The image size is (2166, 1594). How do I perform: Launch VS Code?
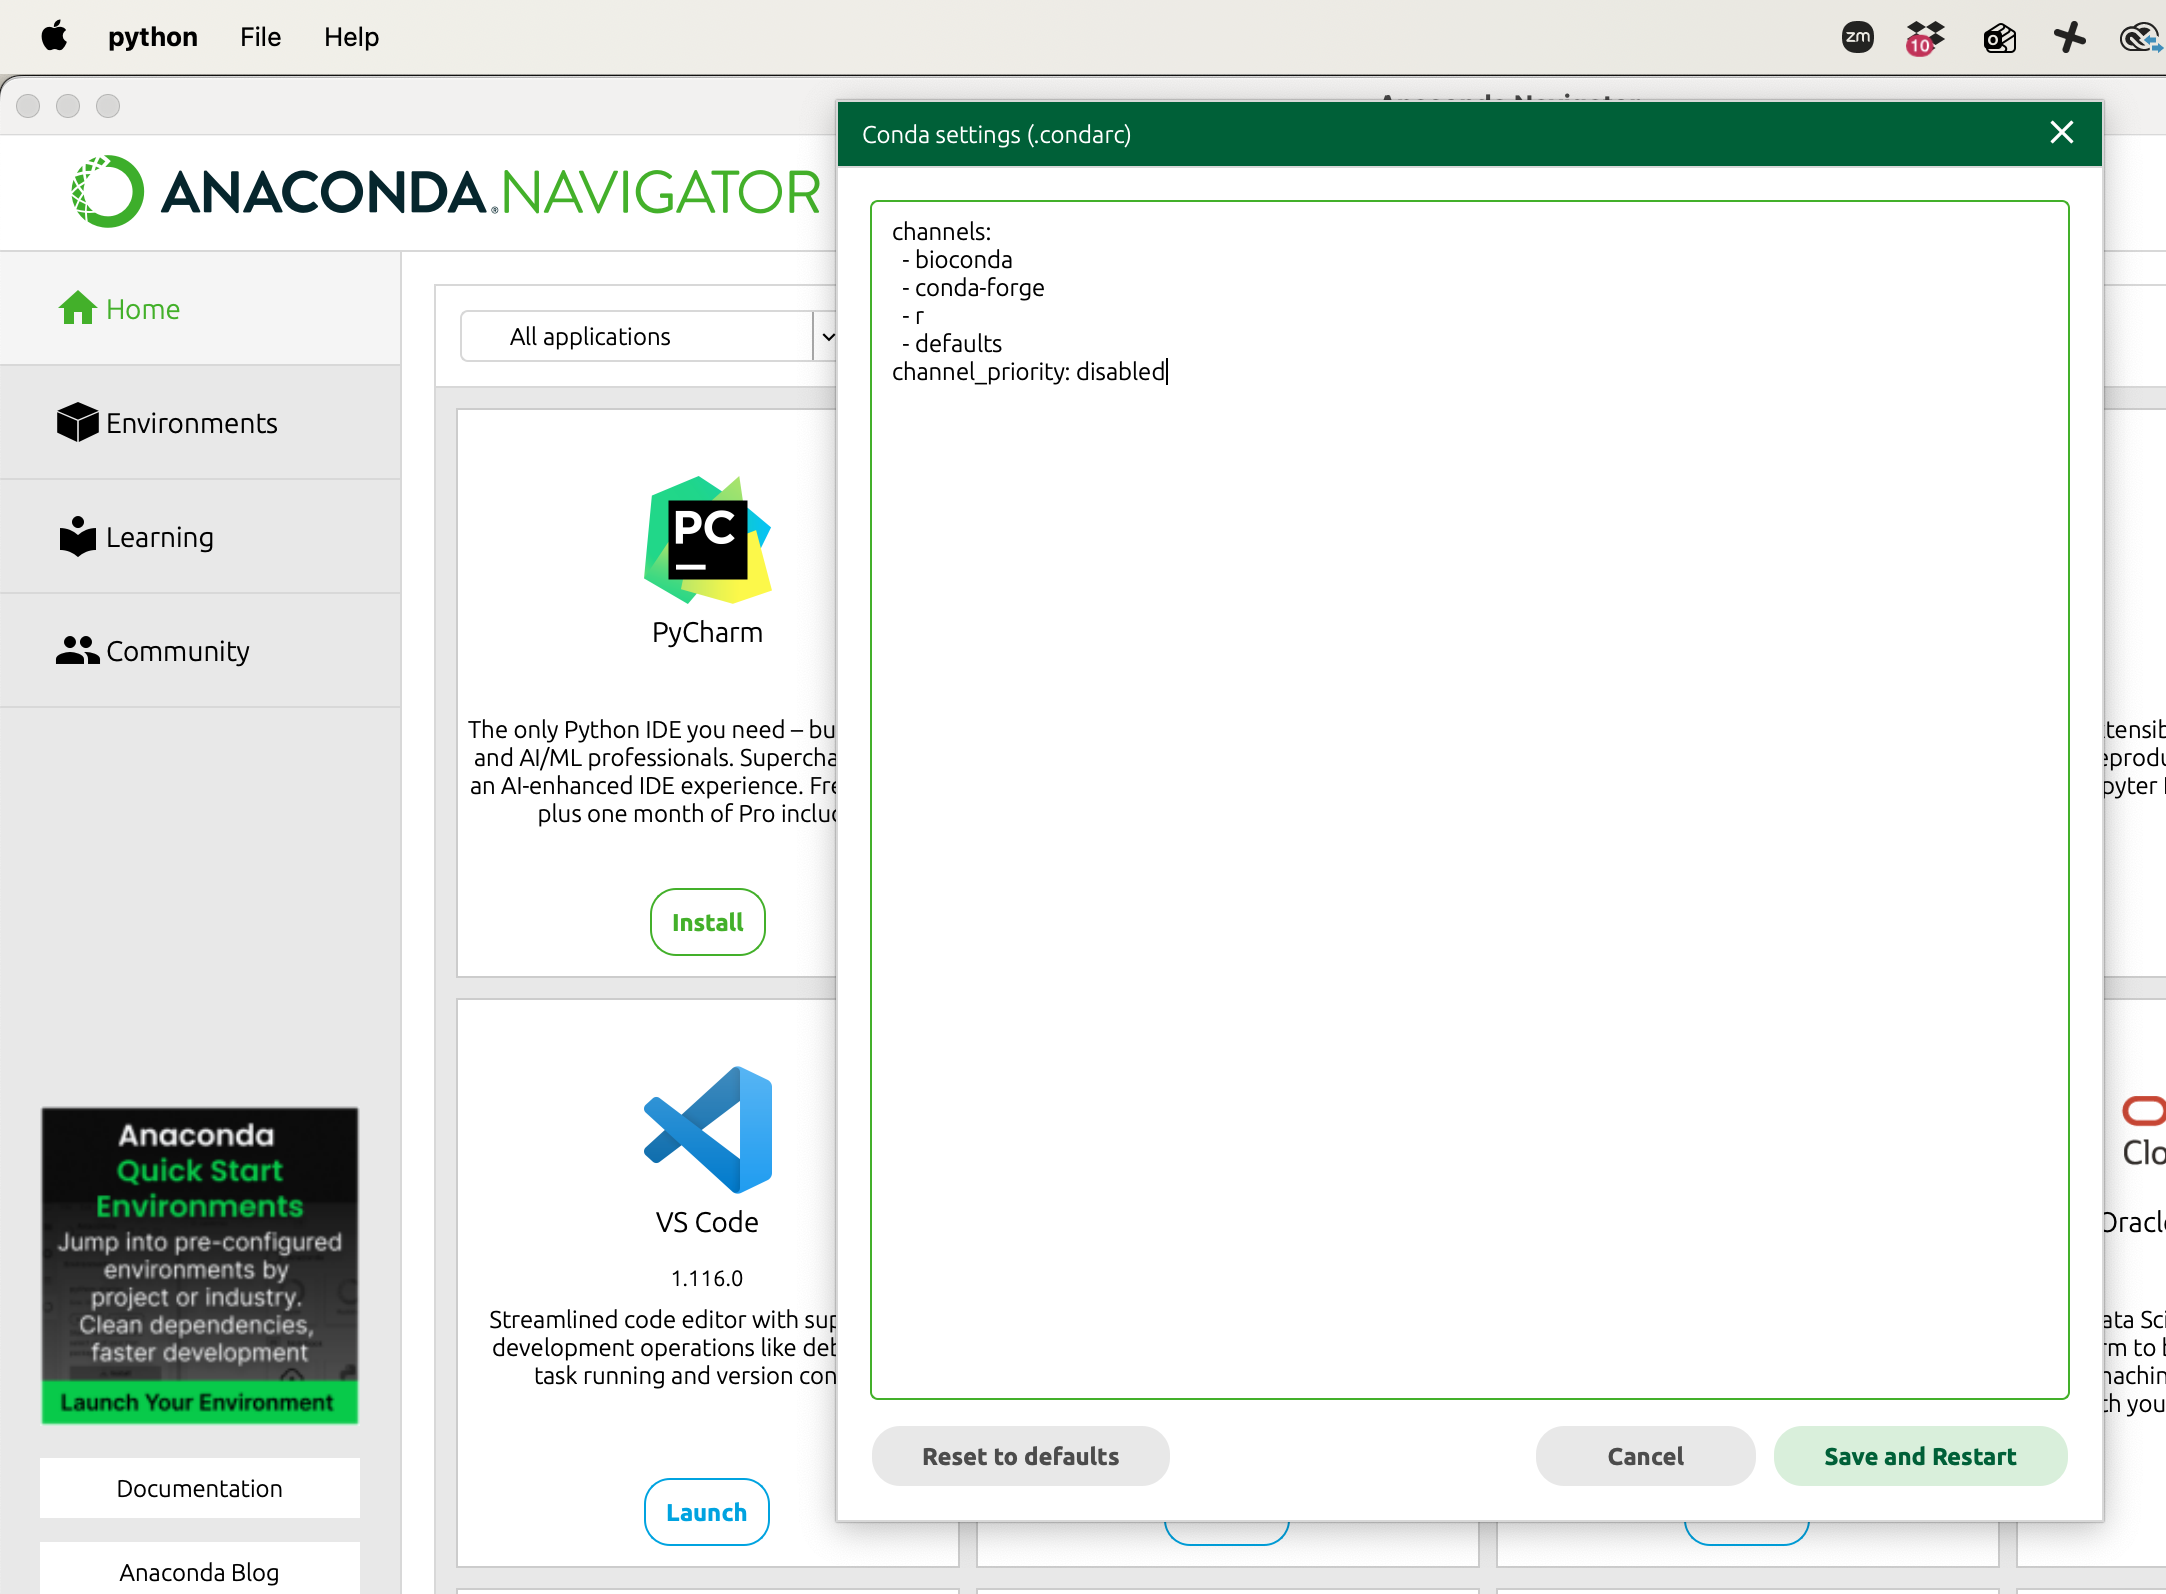706,1512
